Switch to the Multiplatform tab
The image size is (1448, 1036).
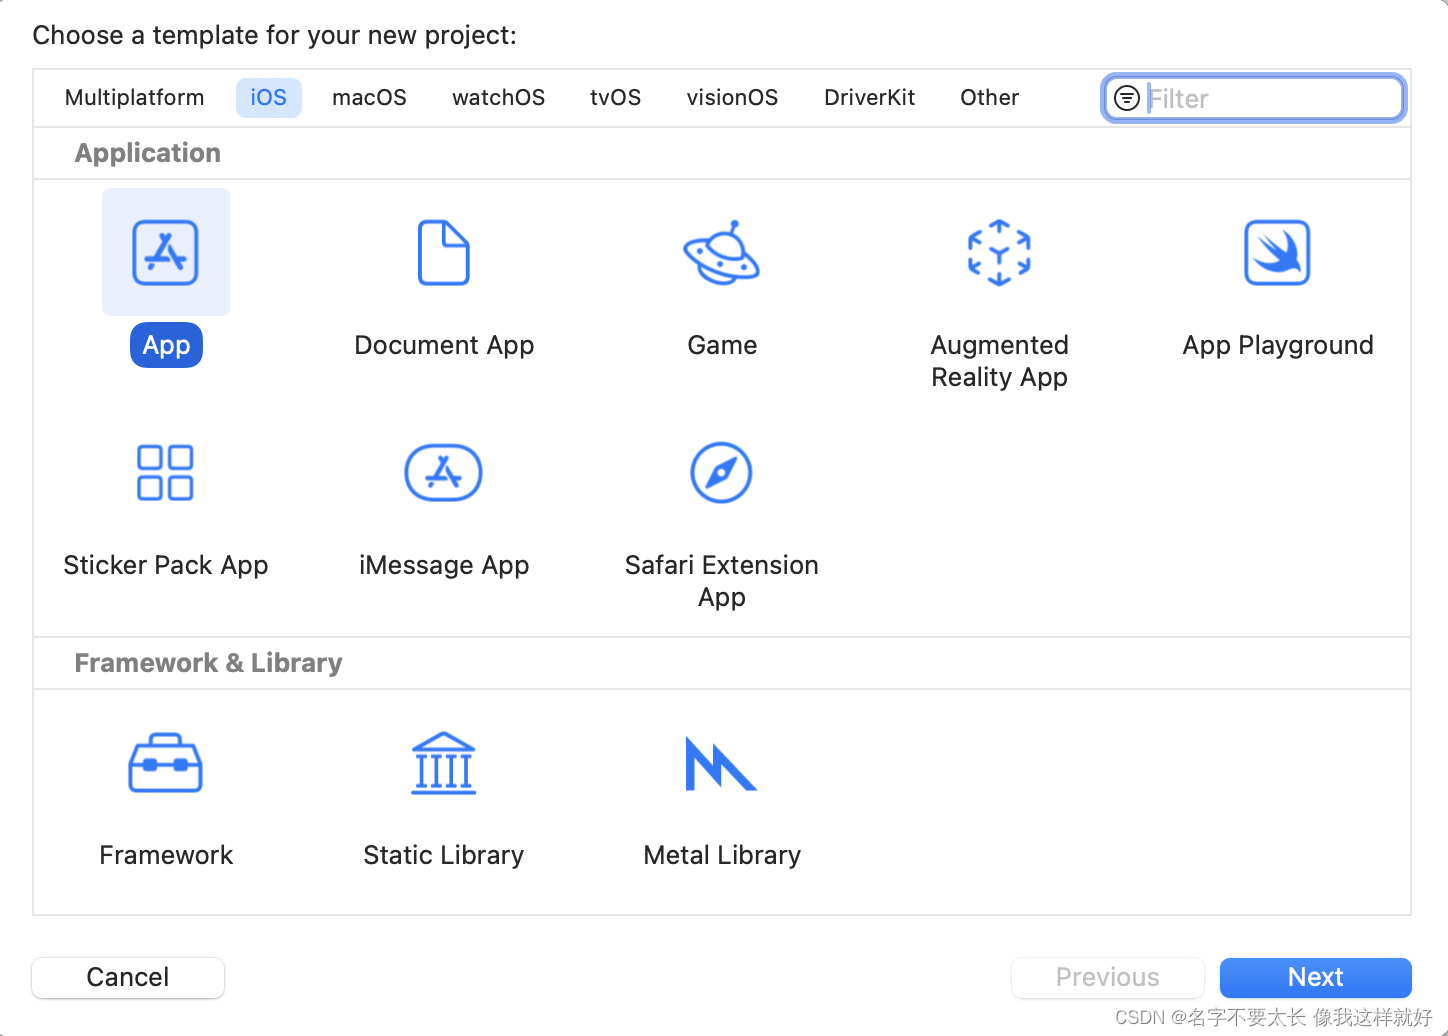click(x=134, y=97)
